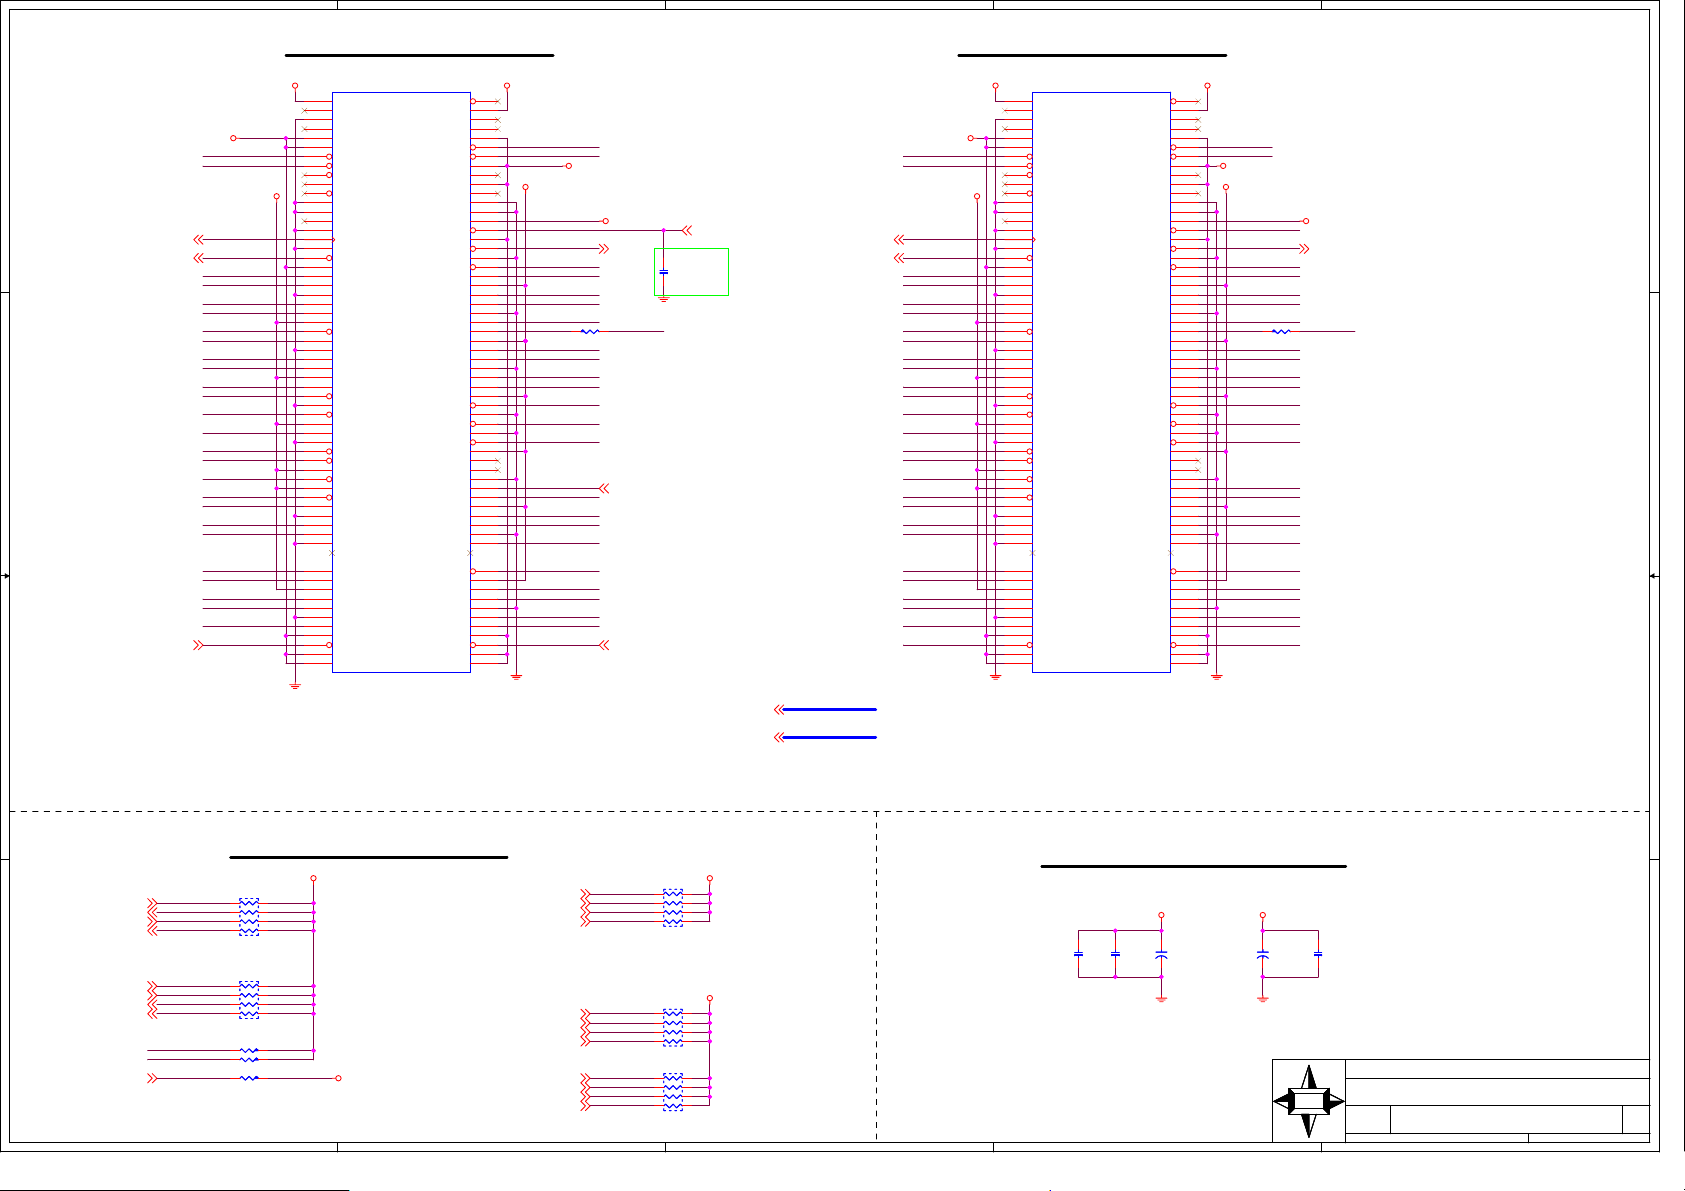The width and height of the screenshot is (1685, 1191).
Task: Select polarized capacitor in three-capacitor decoupling group
Action: pyautogui.click(x=1161, y=955)
